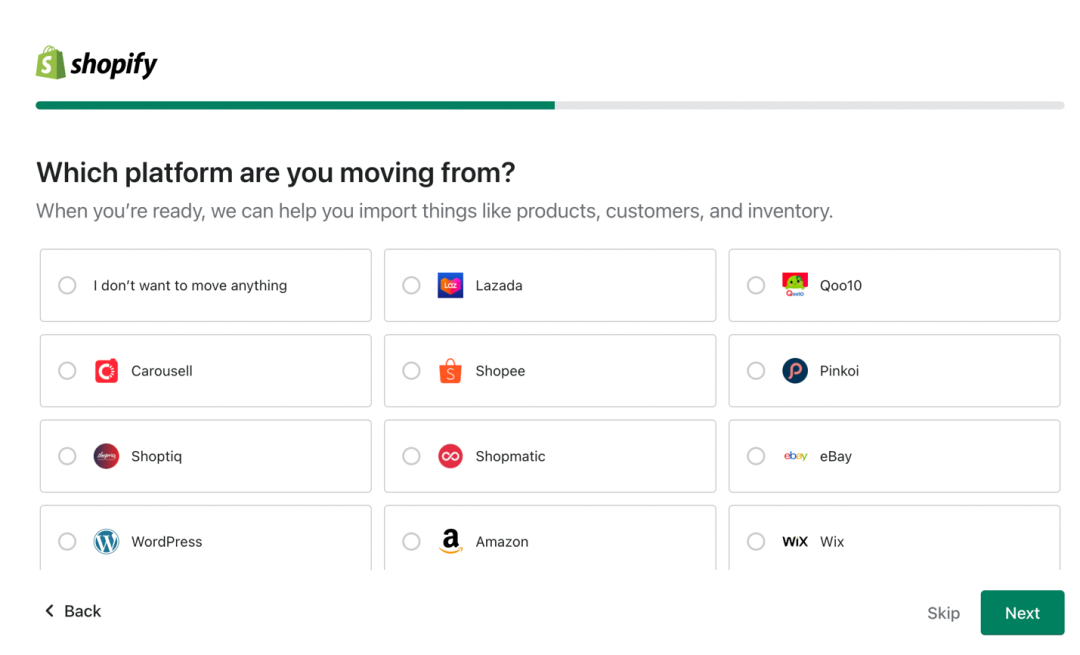Click the Back navigation control
Image resolution: width=1080 pixels, height=655 pixels.
click(x=72, y=610)
